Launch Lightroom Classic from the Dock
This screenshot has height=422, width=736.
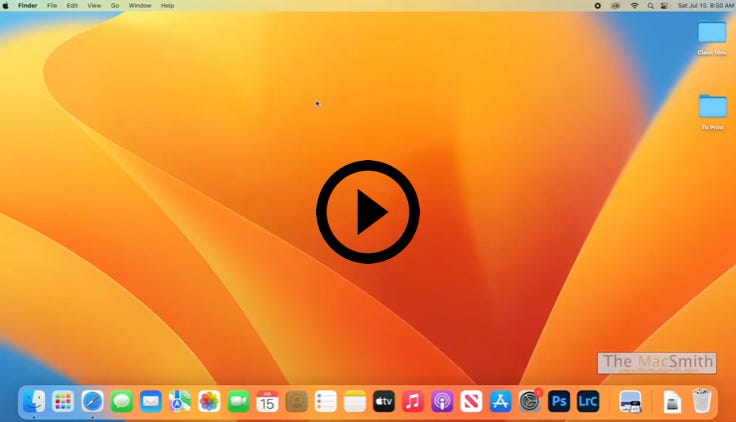coord(588,401)
